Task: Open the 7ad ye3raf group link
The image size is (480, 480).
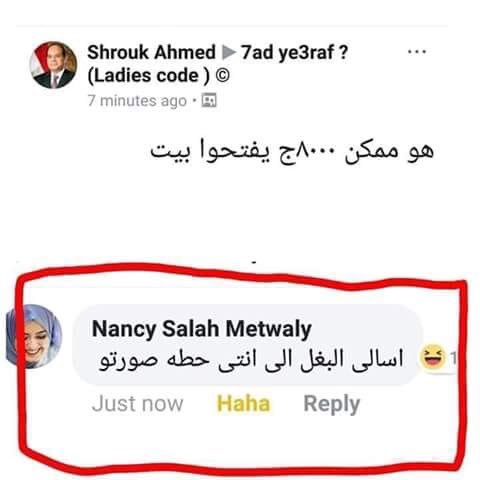Action: (x=294, y=52)
